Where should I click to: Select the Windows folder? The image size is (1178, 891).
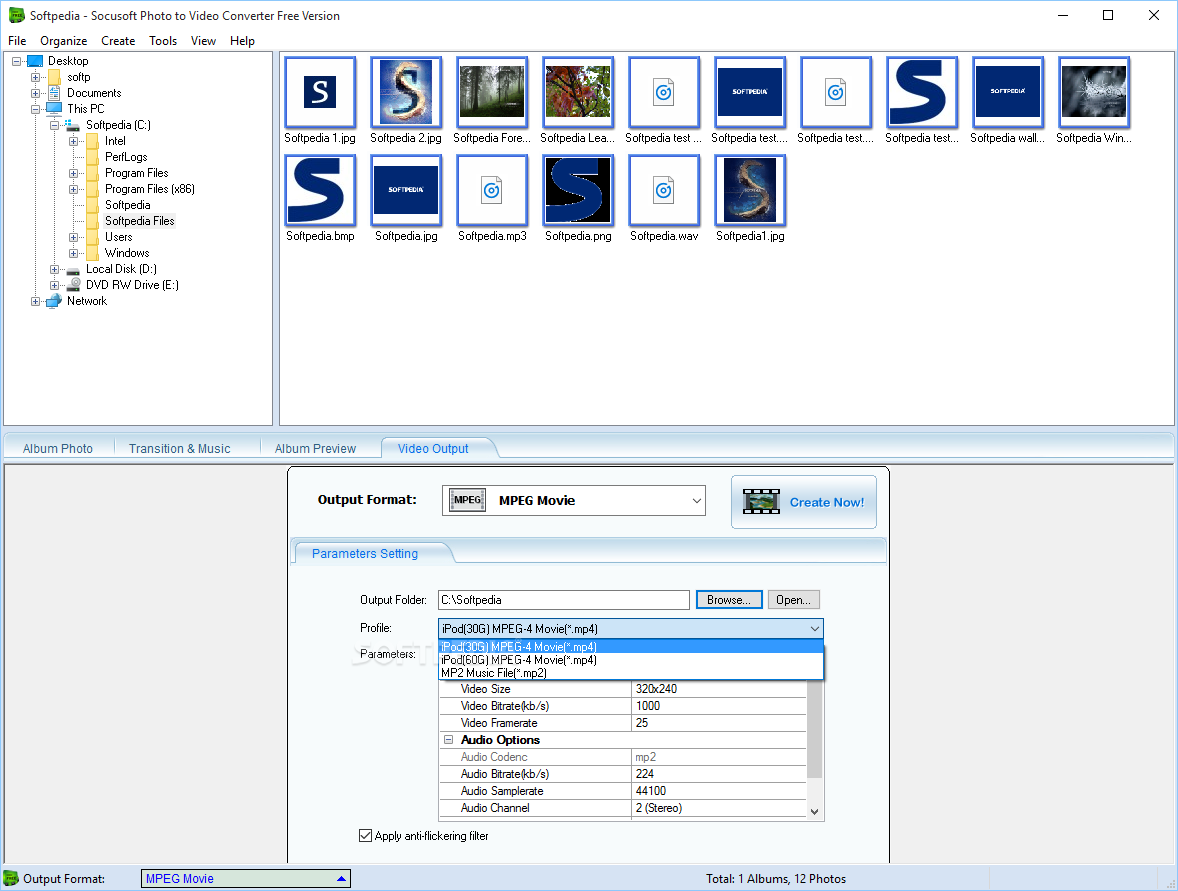pos(127,253)
